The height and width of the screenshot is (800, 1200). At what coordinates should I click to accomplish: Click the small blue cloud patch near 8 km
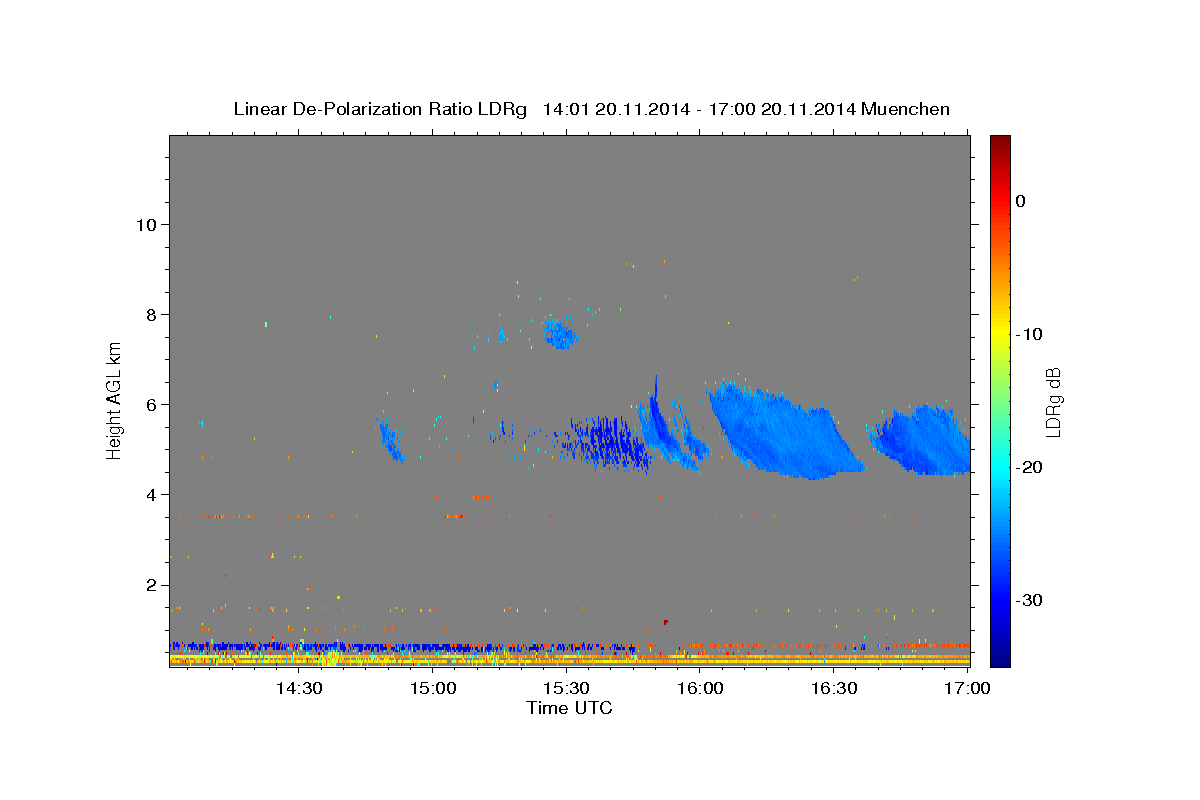tap(560, 332)
